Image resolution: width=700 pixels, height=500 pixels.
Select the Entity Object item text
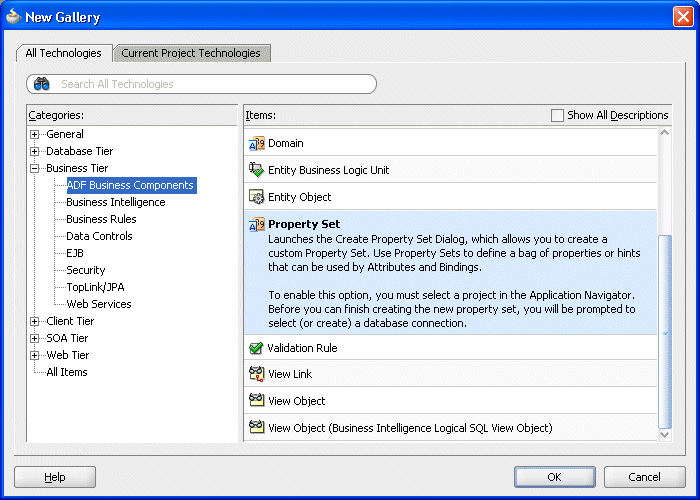click(300, 197)
